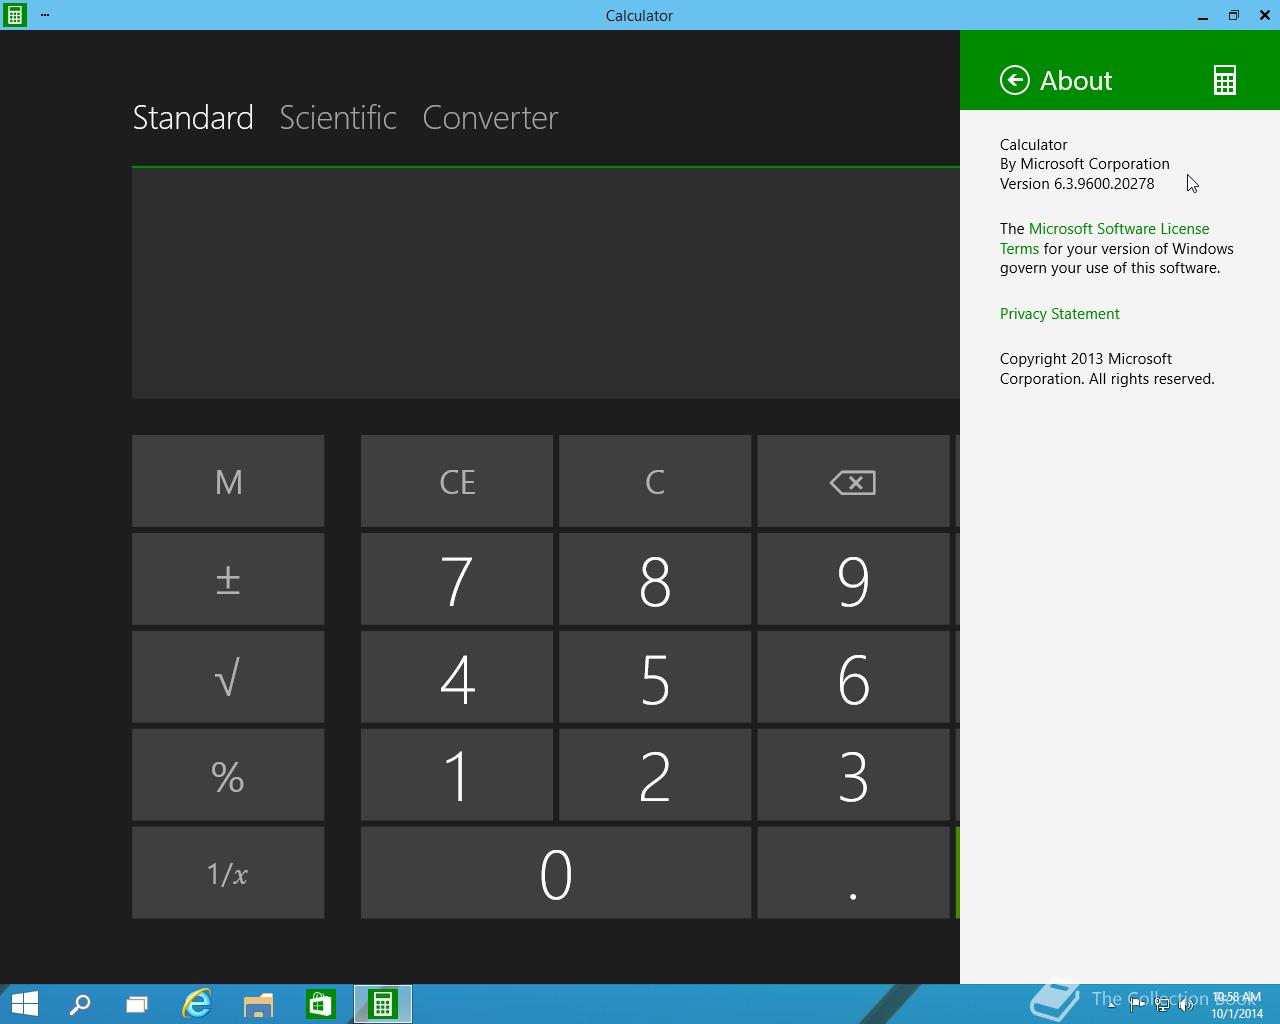Click the number 6 key
Viewport: 1280px width, 1024px height.
point(853,677)
